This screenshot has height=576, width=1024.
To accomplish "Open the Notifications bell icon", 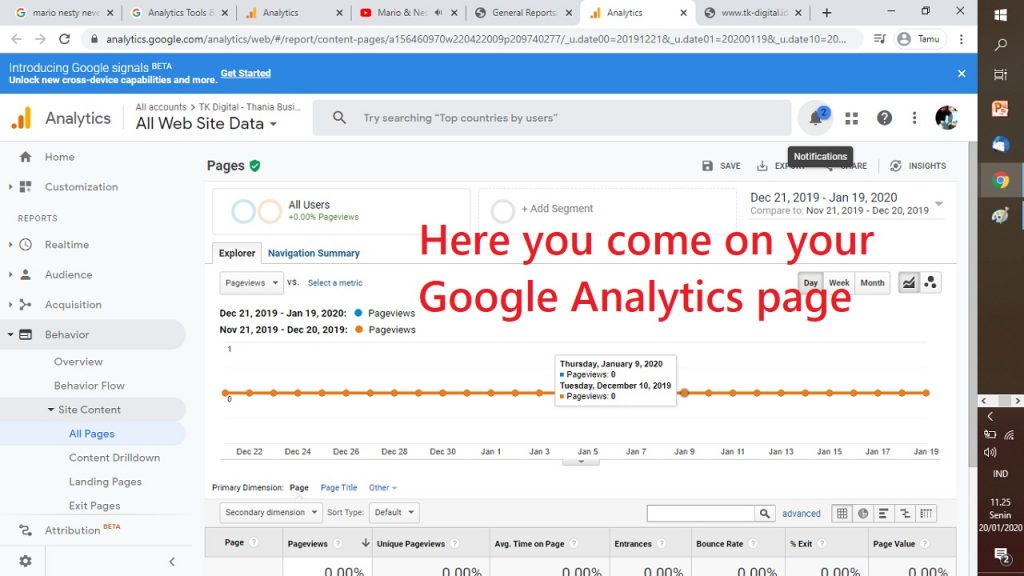I will tap(815, 118).
